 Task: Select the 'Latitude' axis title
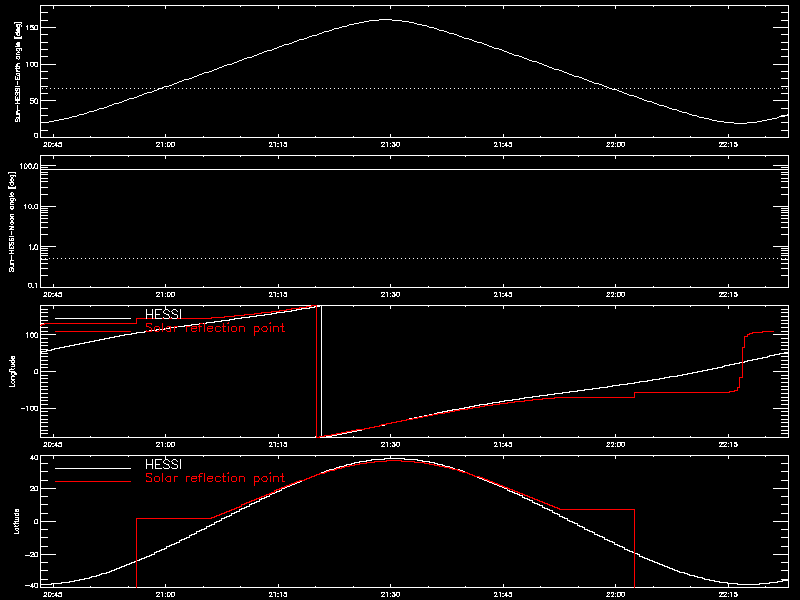pyautogui.click(x=17, y=521)
